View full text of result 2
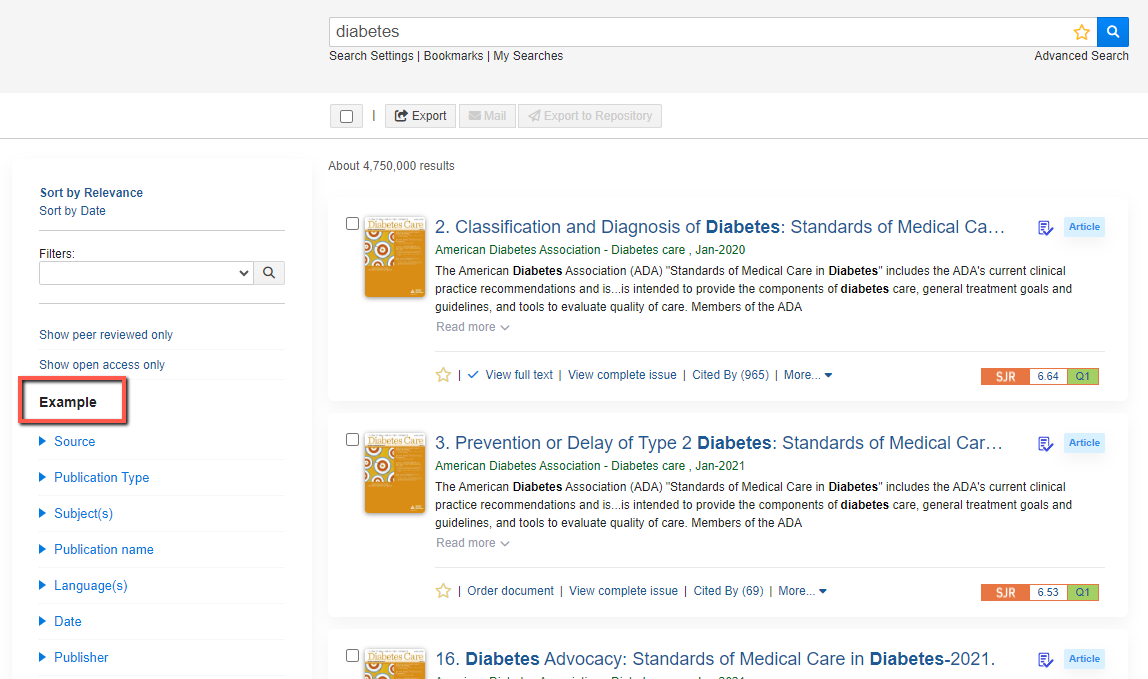Image resolution: width=1148 pixels, height=679 pixels. (x=519, y=375)
